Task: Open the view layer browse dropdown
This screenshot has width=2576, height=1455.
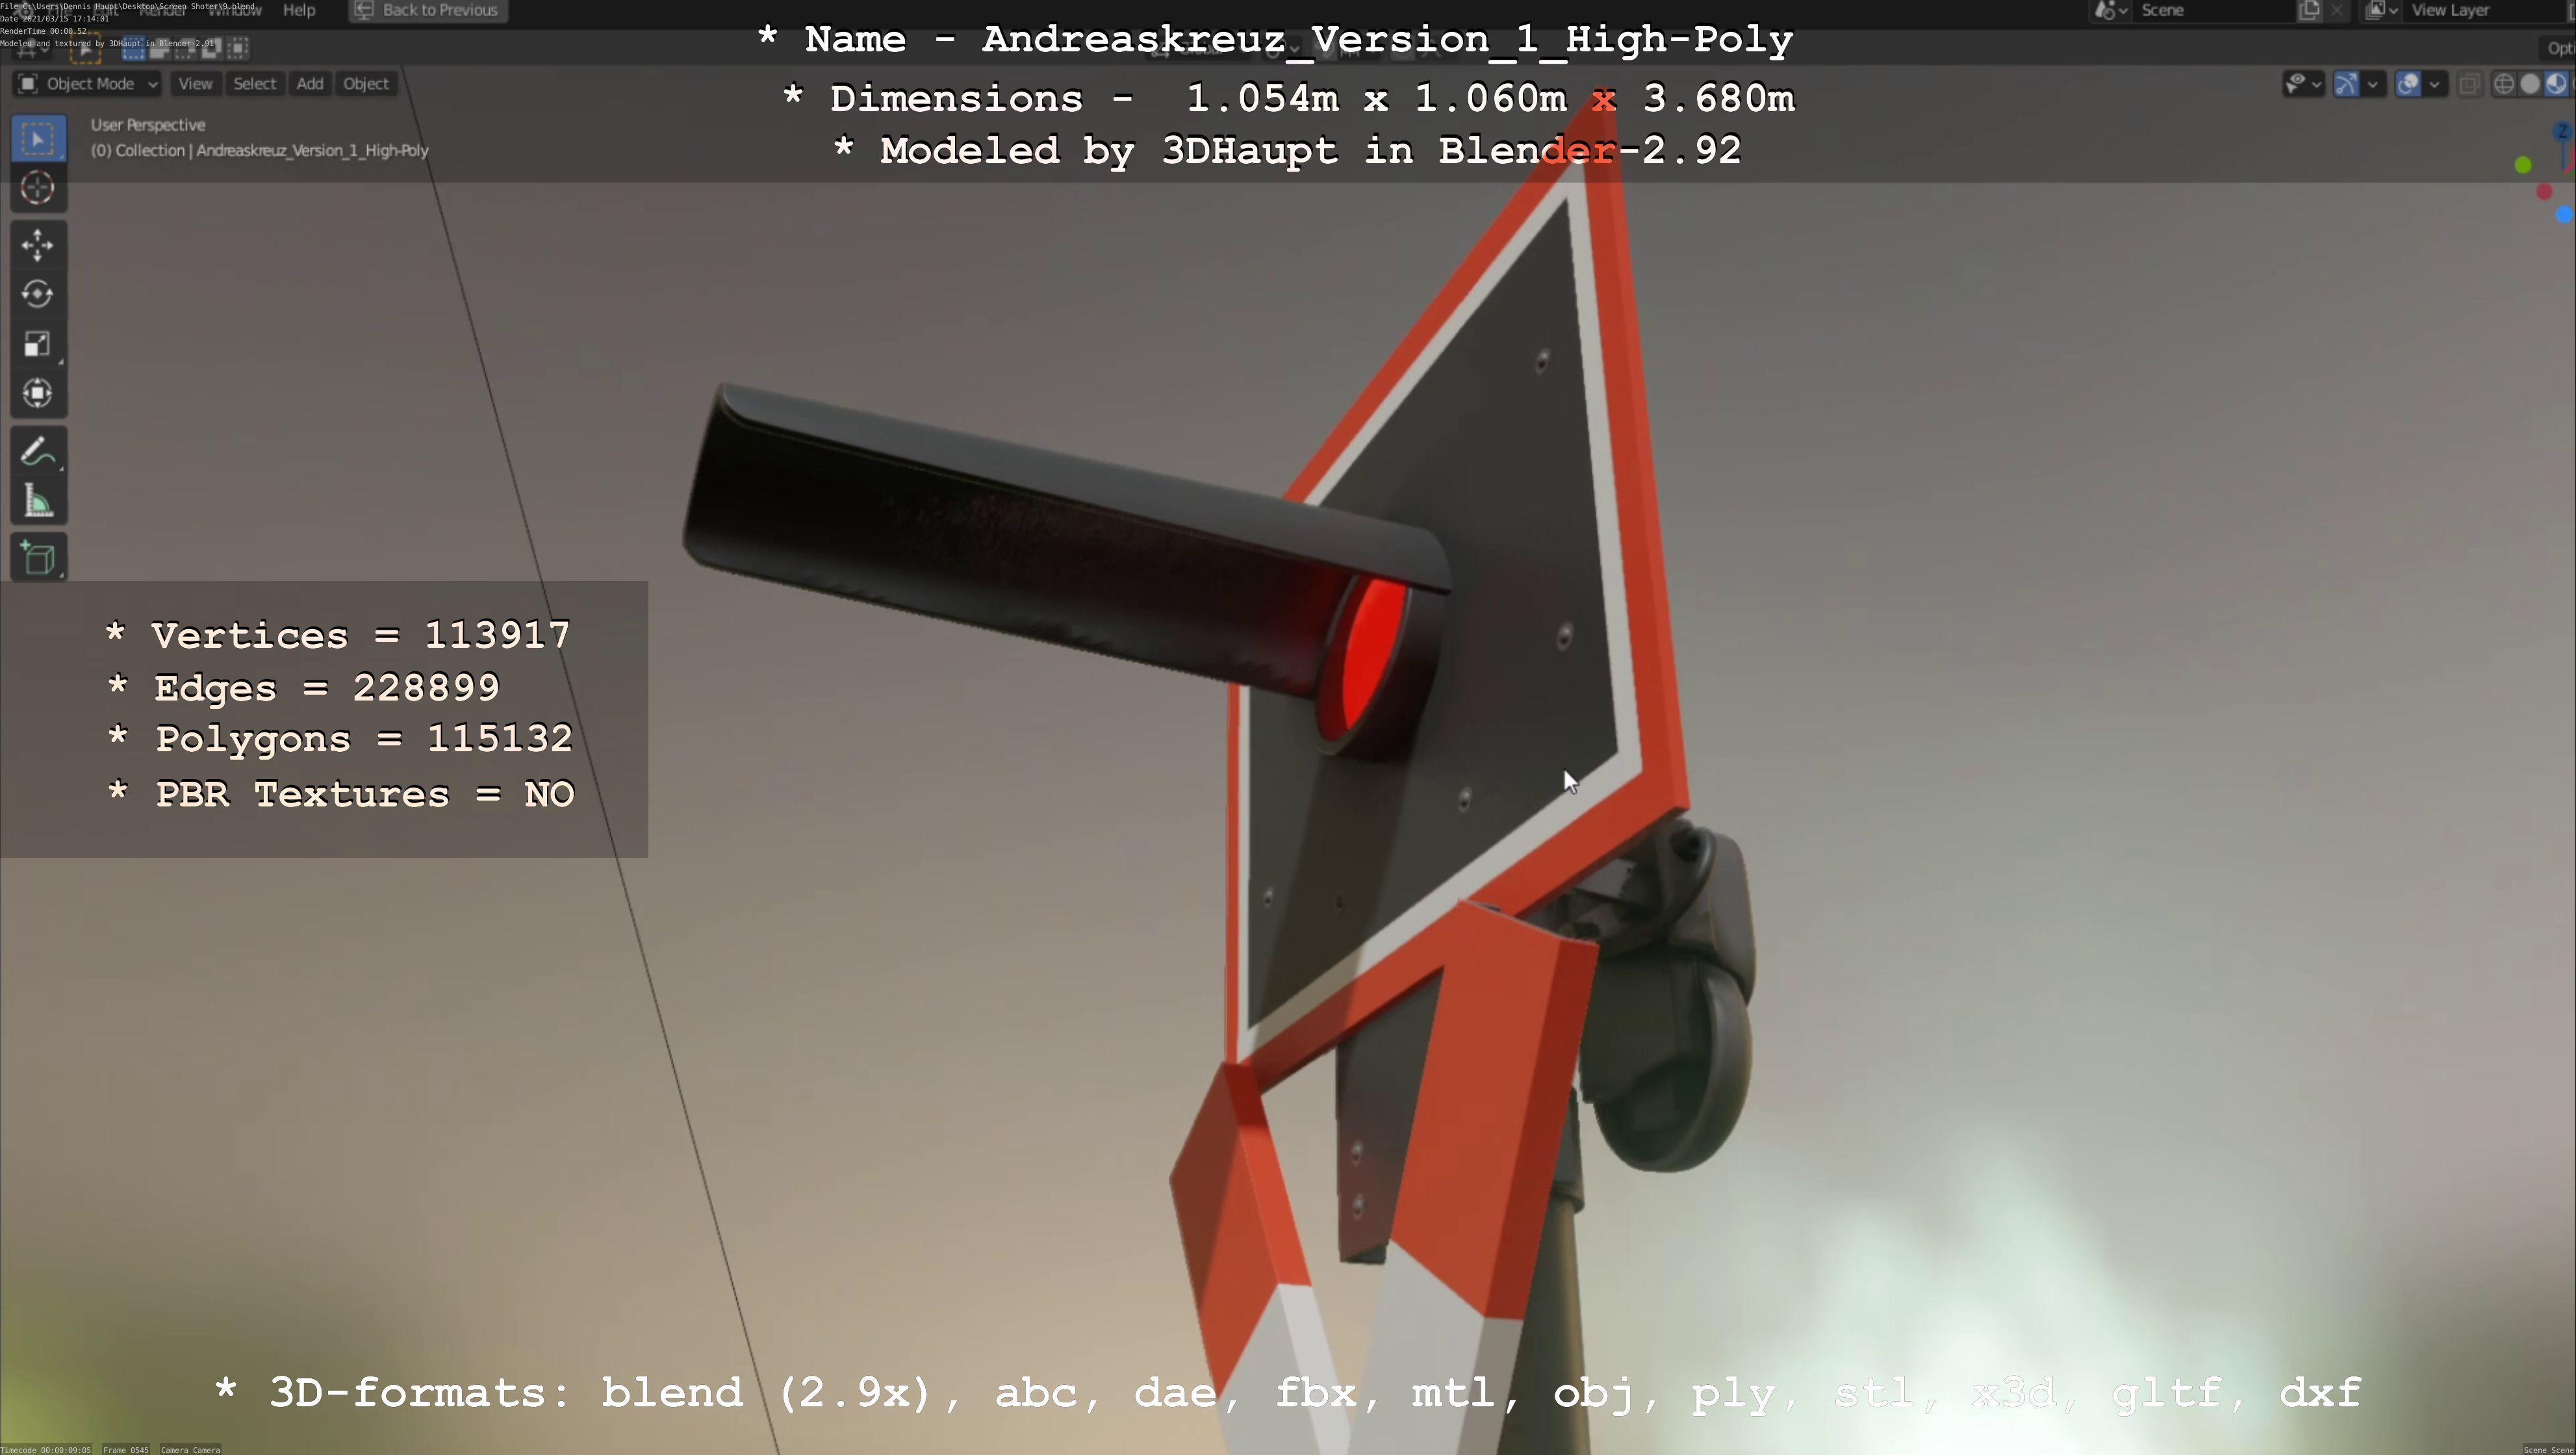Action: coord(2382,10)
